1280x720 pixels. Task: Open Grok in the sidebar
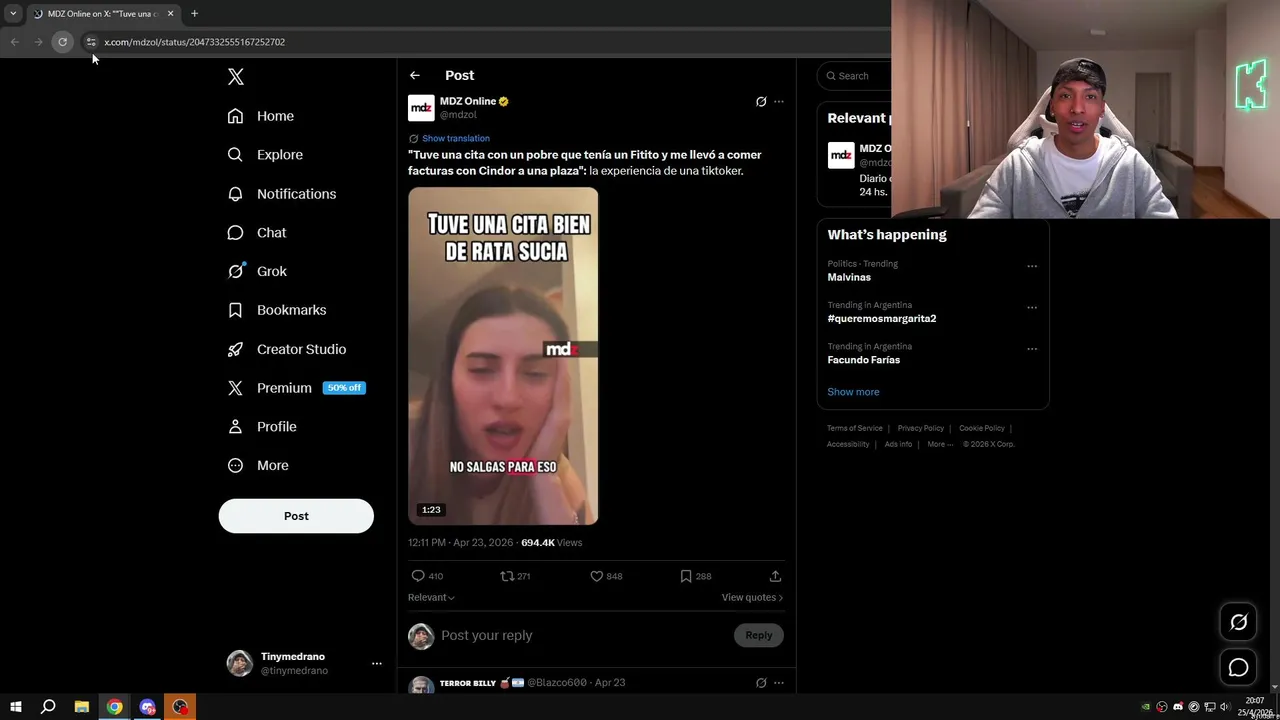pyautogui.click(x=257, y=271)
